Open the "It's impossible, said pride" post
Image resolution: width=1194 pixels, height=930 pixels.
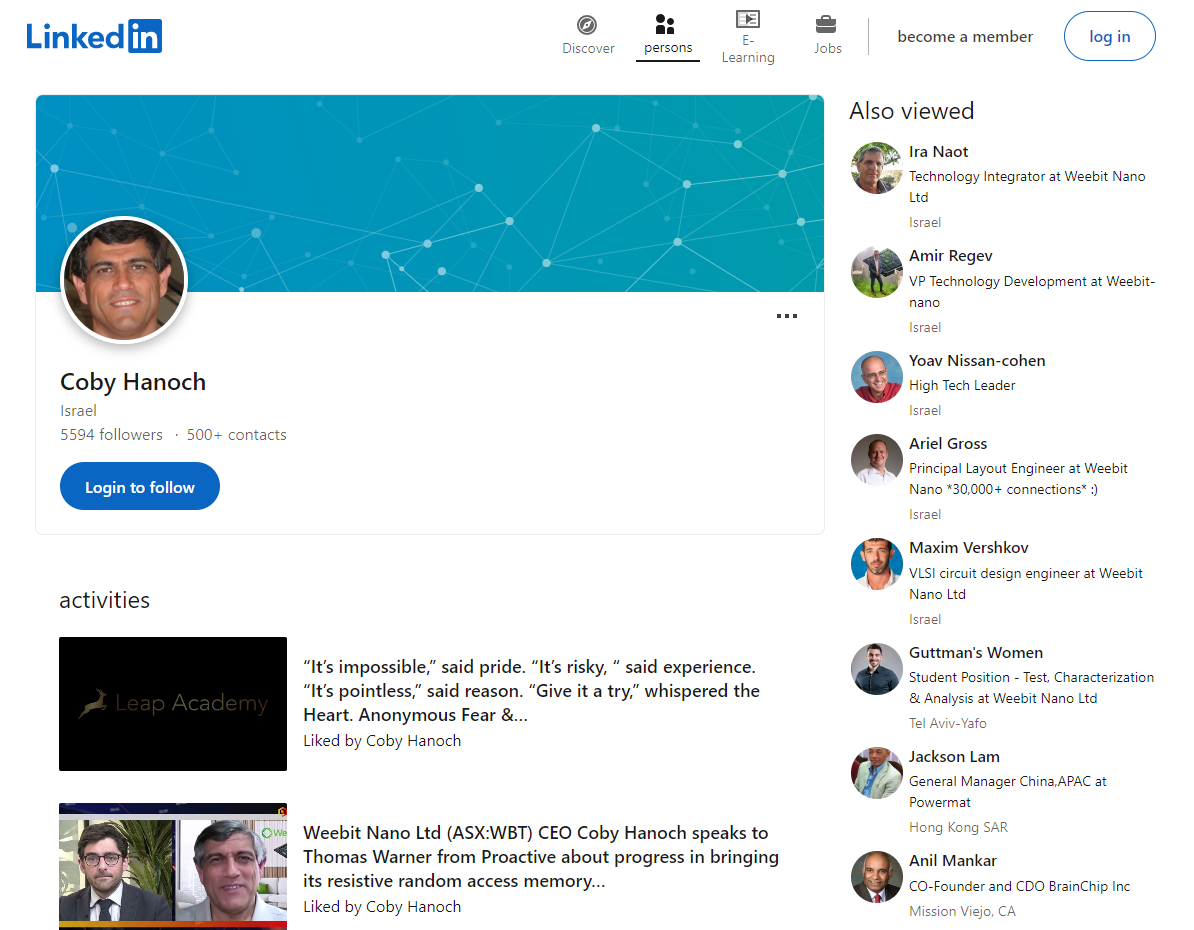(532, 691)
